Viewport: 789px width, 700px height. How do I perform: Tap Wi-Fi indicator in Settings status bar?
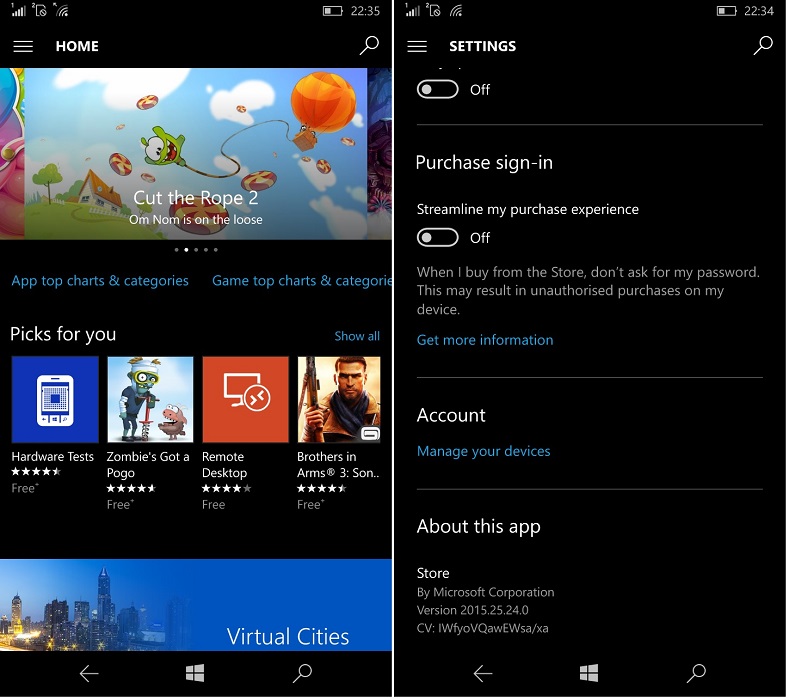(x=457, y=11)
